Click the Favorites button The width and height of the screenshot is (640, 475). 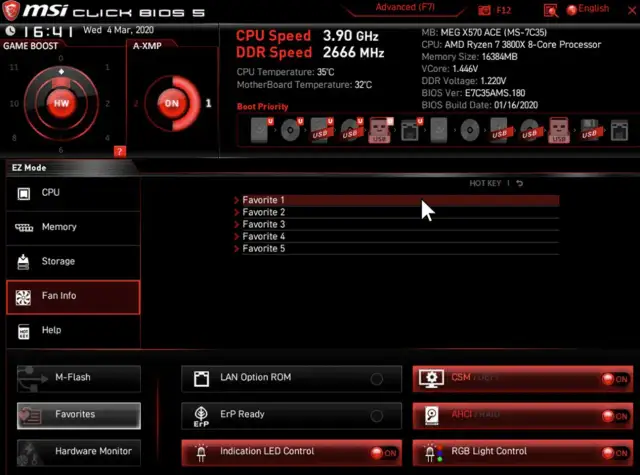(79, 415)
